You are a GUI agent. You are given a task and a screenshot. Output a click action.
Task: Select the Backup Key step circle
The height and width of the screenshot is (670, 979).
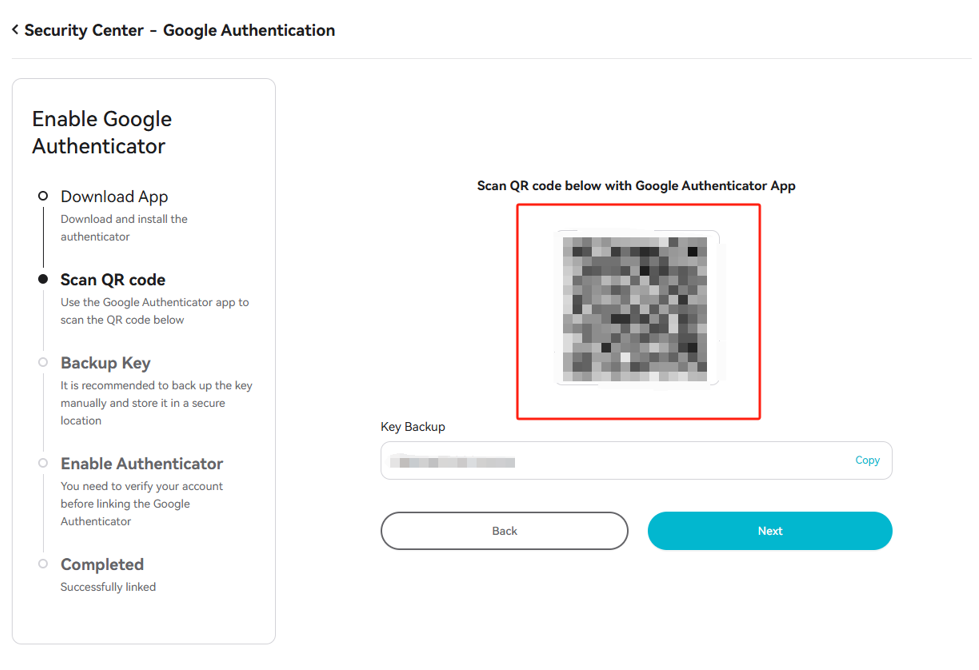(43, 362)
